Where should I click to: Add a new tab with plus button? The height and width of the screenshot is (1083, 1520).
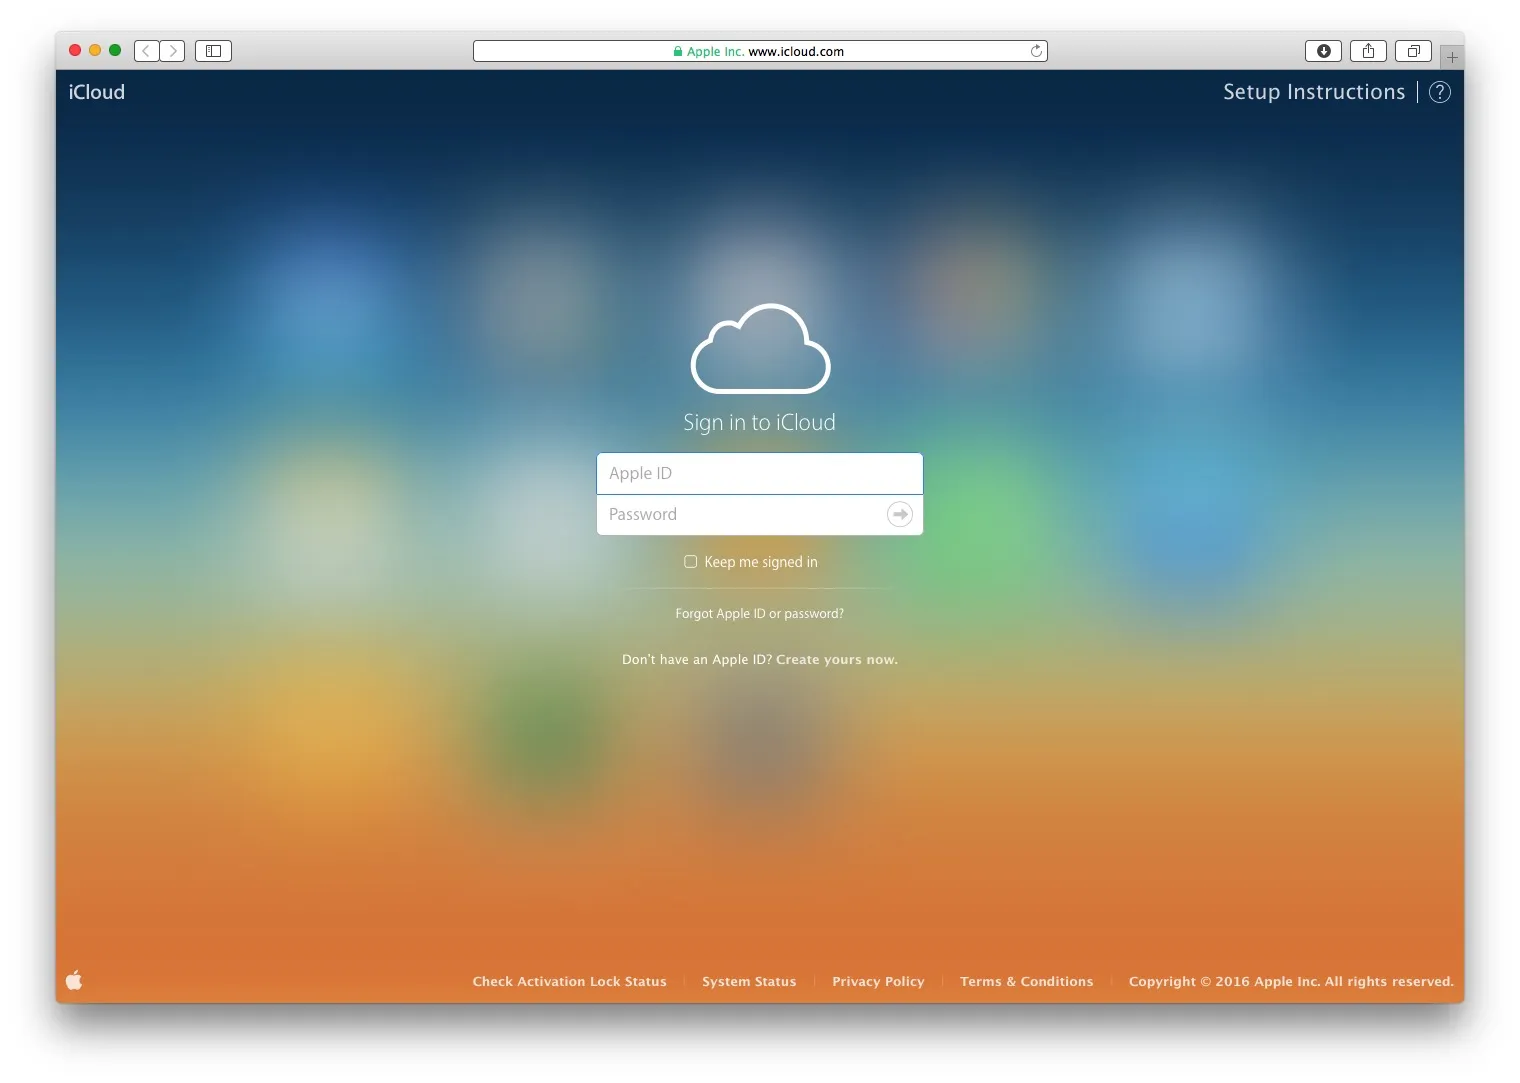pos(1452,57)
